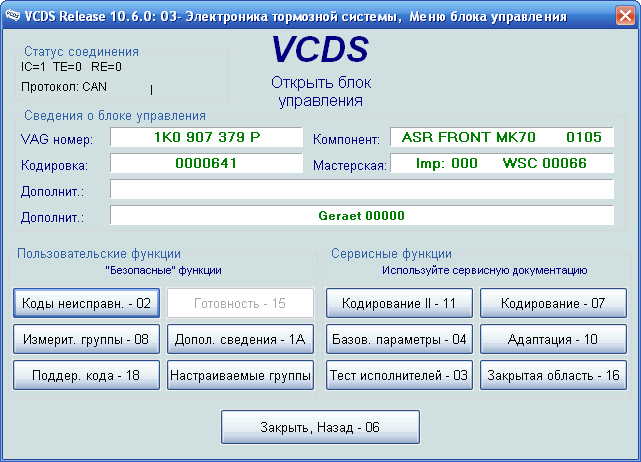The width and height of the screenshot is (641, 462).
Task: Click Мастерская field with WSC 00066
Action: click(x=502, y=163)
